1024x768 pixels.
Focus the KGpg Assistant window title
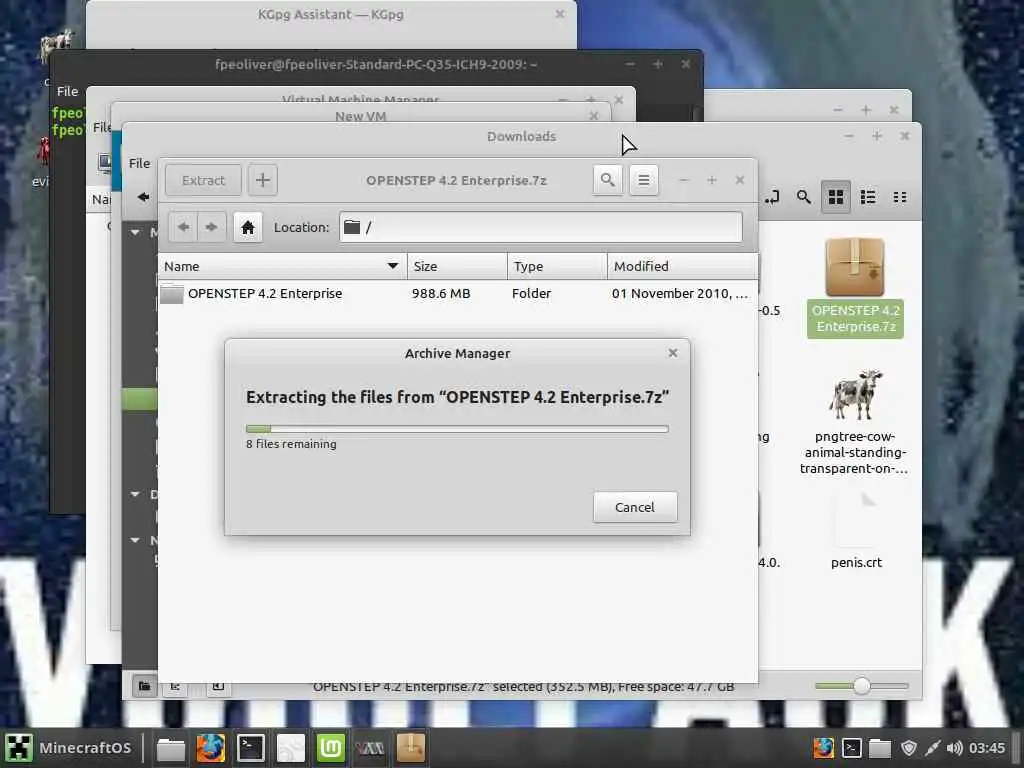(x=330, y=14)
